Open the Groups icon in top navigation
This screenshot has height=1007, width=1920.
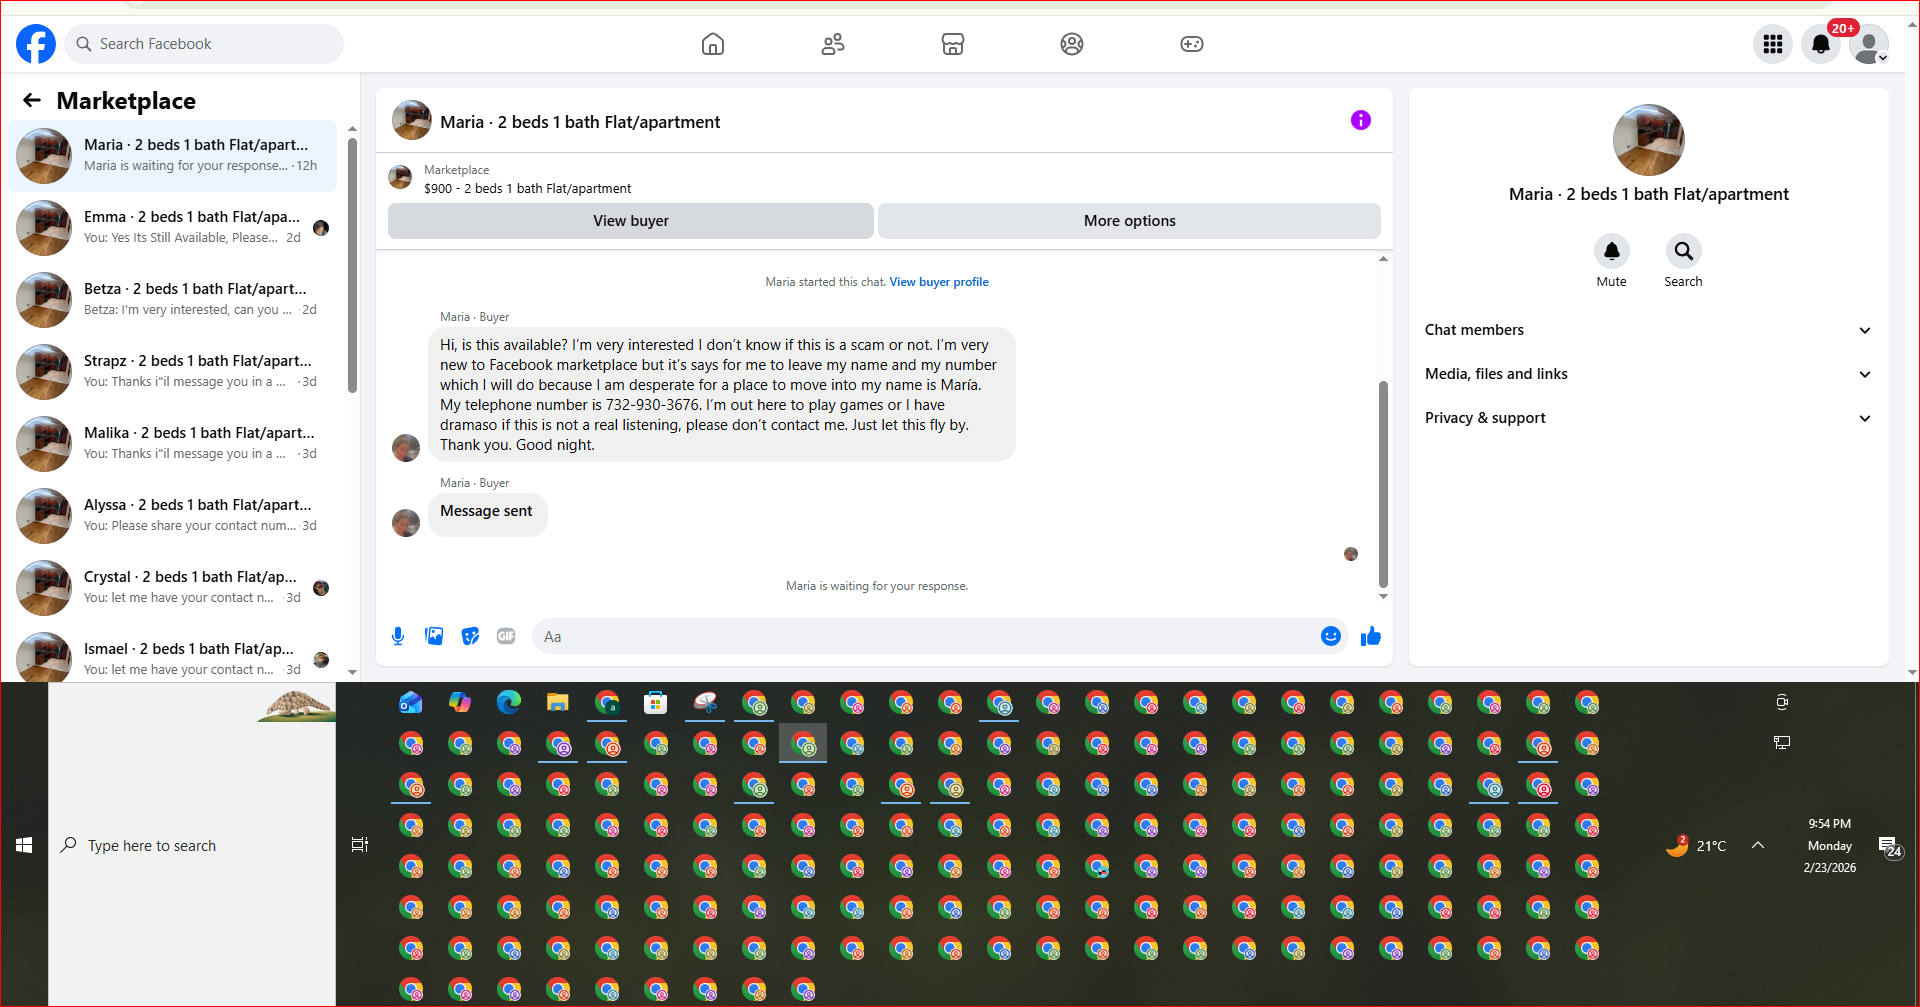[x=1072, y=44]
